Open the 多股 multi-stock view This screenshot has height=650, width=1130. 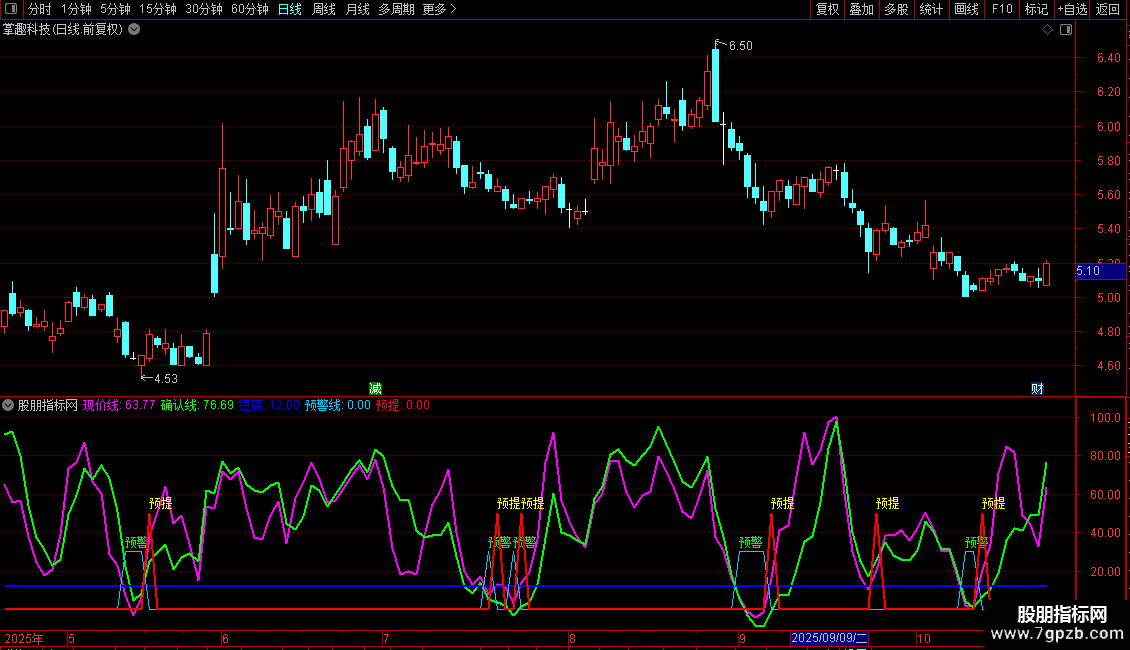896,9
